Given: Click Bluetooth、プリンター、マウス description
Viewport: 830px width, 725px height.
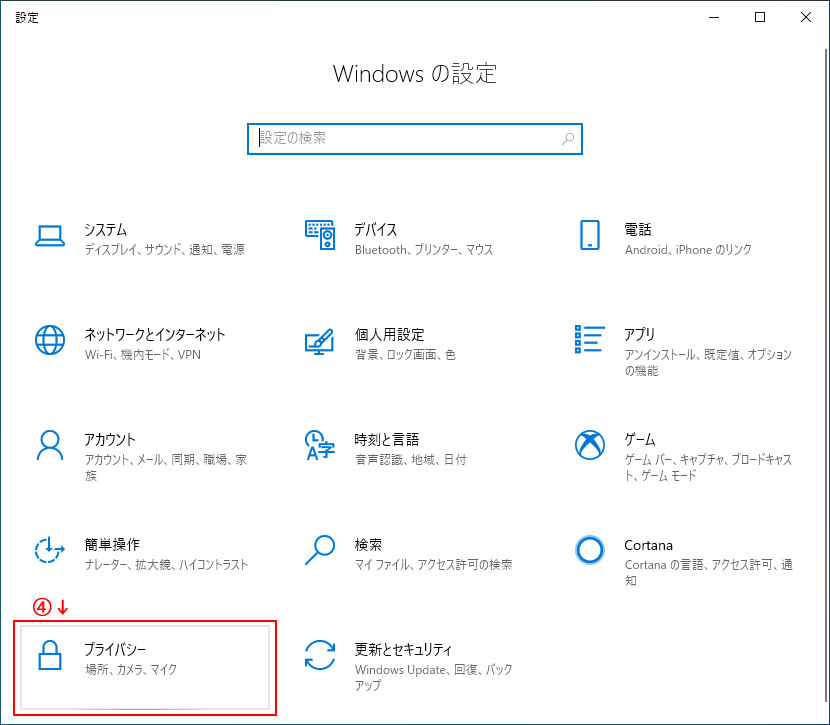Looking at the screenshot, I should [424, 249].
